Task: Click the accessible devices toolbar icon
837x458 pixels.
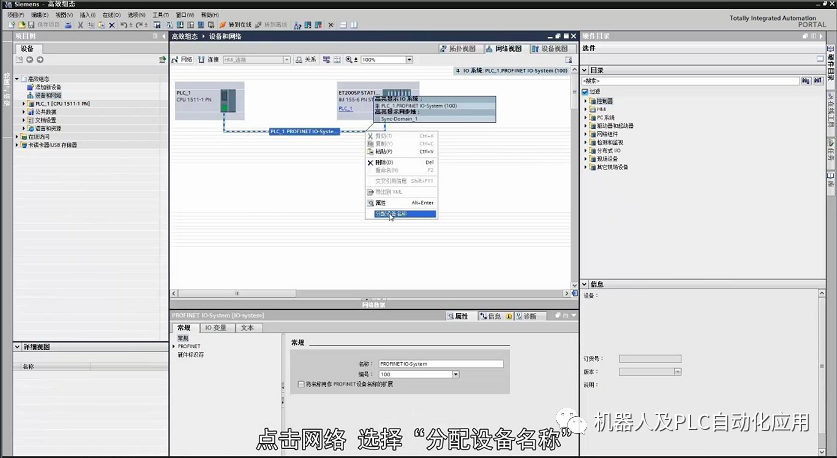Action: 298,25
